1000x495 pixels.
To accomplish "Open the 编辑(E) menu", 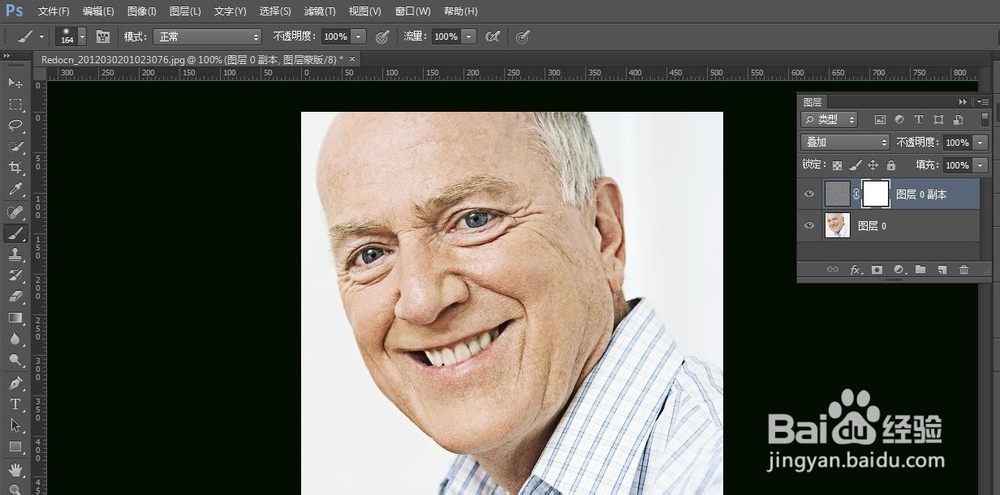I will [x=98, y=11].
